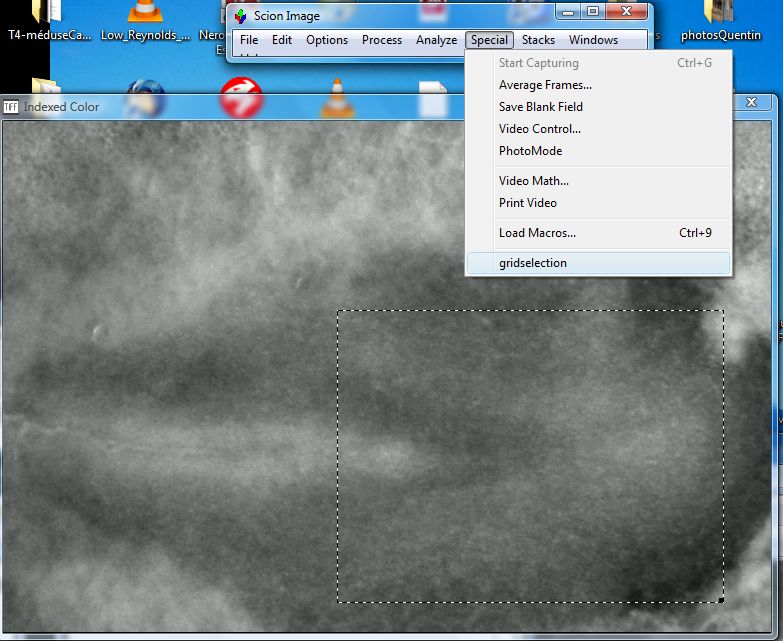This screenshot has width=783, height=641.
Task: Click the blue globe desktop icon
Action: 146,98
